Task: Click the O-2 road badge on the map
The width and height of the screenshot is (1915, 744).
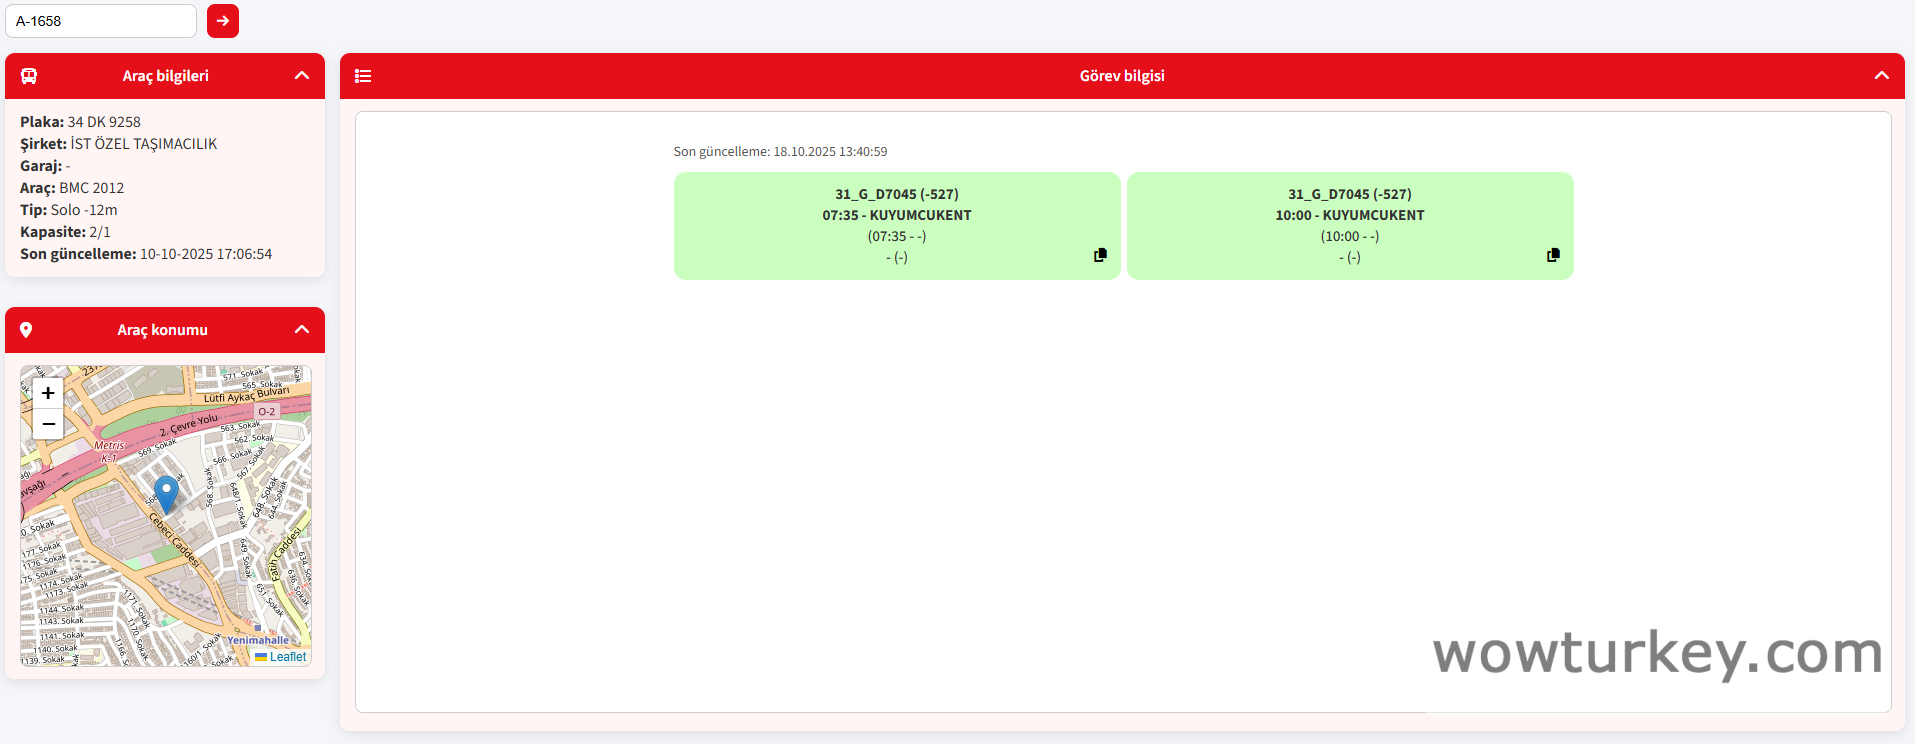Action: pyautogui.click(x=266, y=411)
